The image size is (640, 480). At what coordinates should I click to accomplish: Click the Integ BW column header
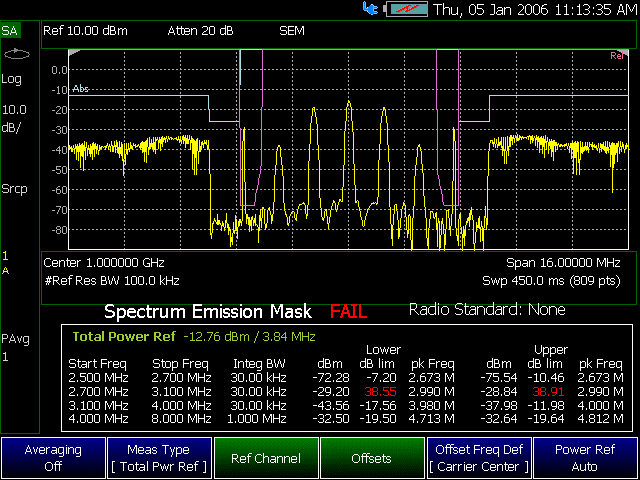[259, 364]
